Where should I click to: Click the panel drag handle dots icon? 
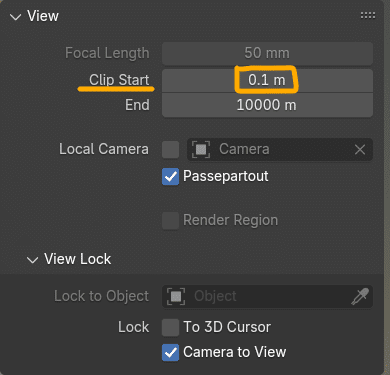pos(368,15)
